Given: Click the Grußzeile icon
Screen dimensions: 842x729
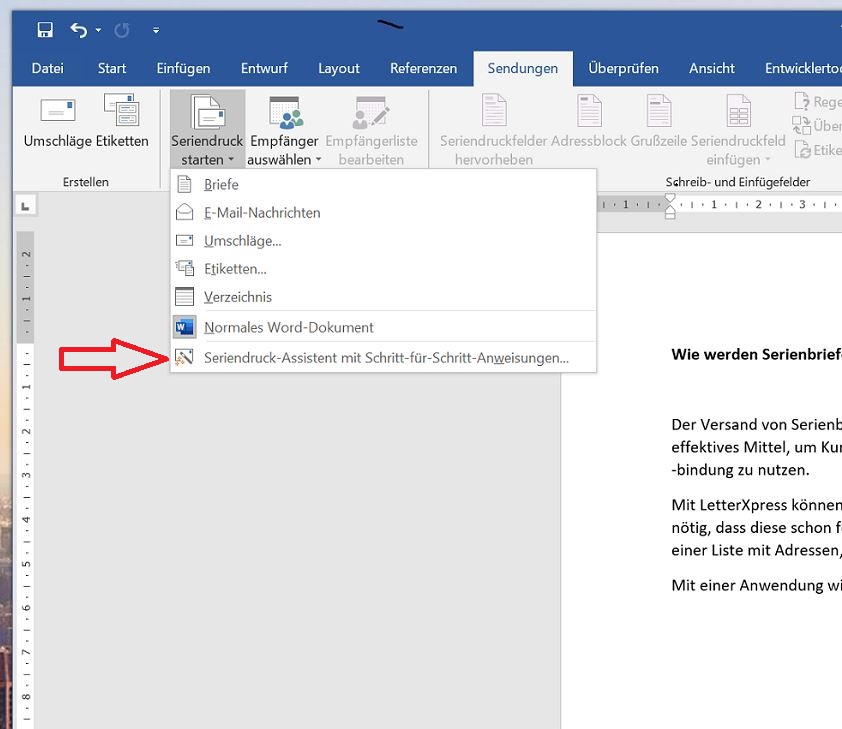Looking at the screenshot, I should pyautogui.click(x=658, y=110).
